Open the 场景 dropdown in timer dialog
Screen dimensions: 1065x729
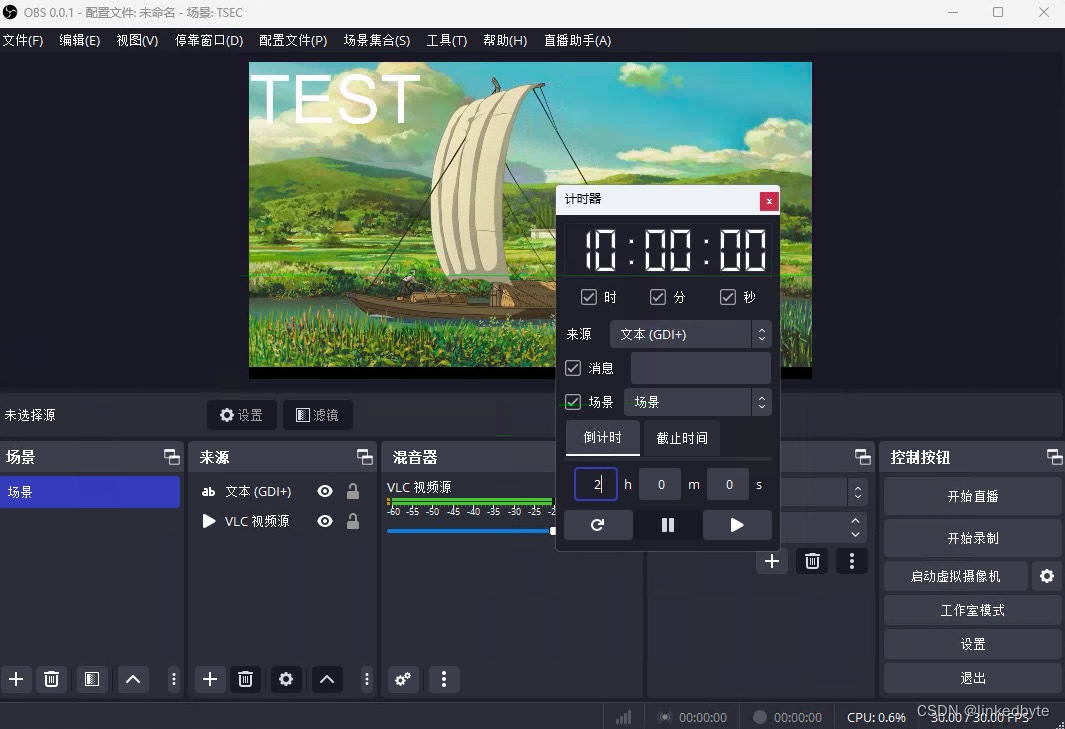(698, 402)
